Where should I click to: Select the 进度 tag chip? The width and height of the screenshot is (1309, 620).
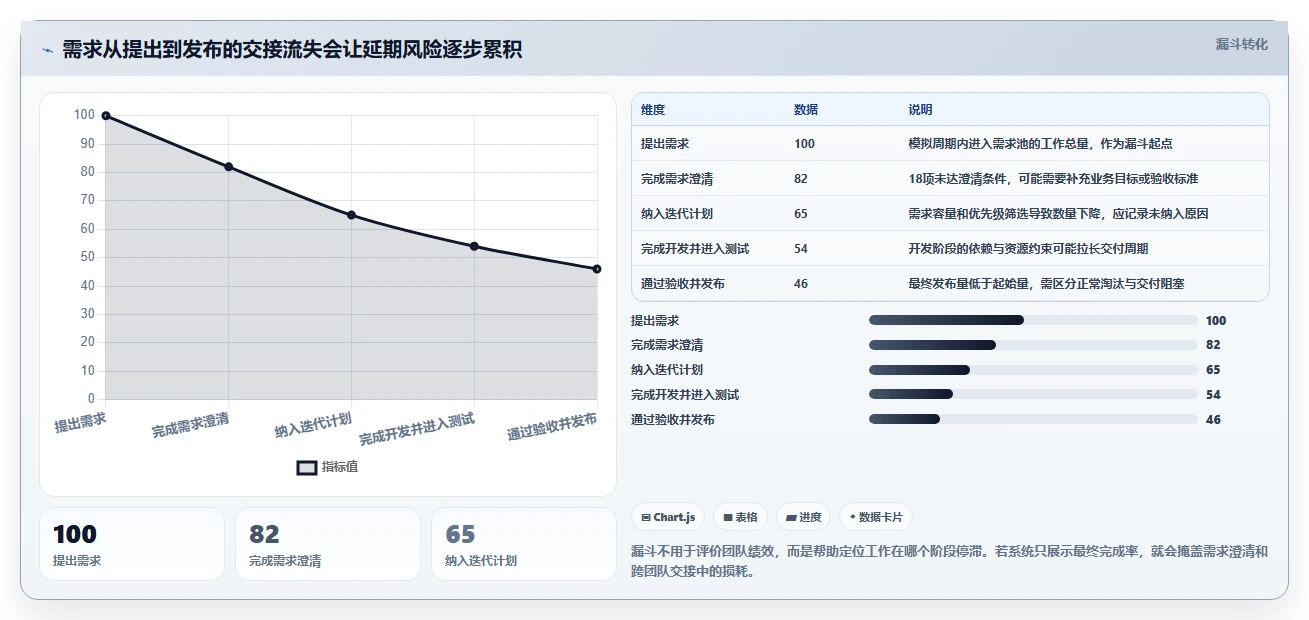click(x=803, y=517)
